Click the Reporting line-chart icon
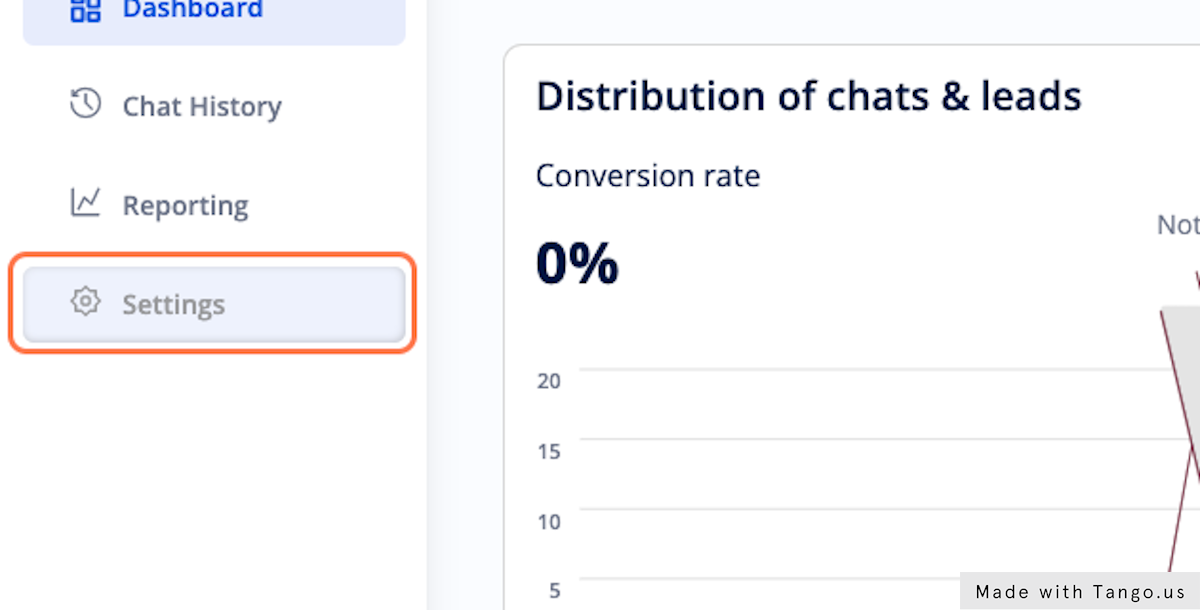Image resolution: width=1200 pixels, height=610 pixels. [x=85, y=203]
